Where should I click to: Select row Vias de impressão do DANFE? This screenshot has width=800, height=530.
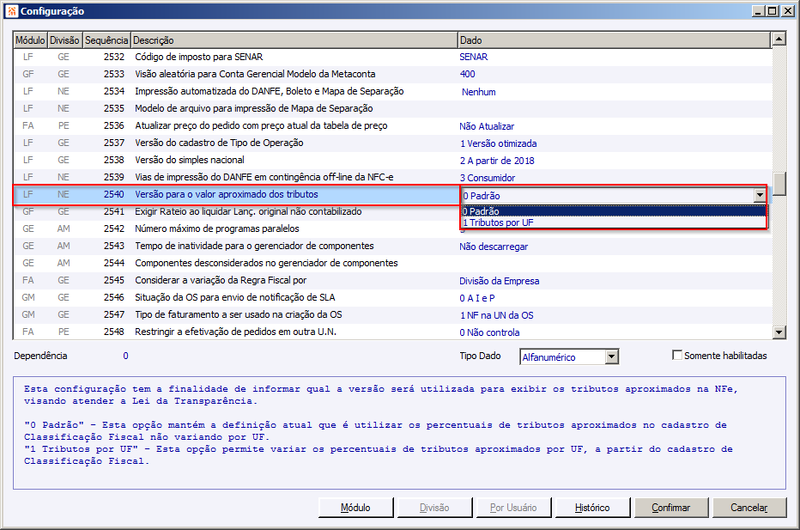pyautogui.click(x=392, y=177)
